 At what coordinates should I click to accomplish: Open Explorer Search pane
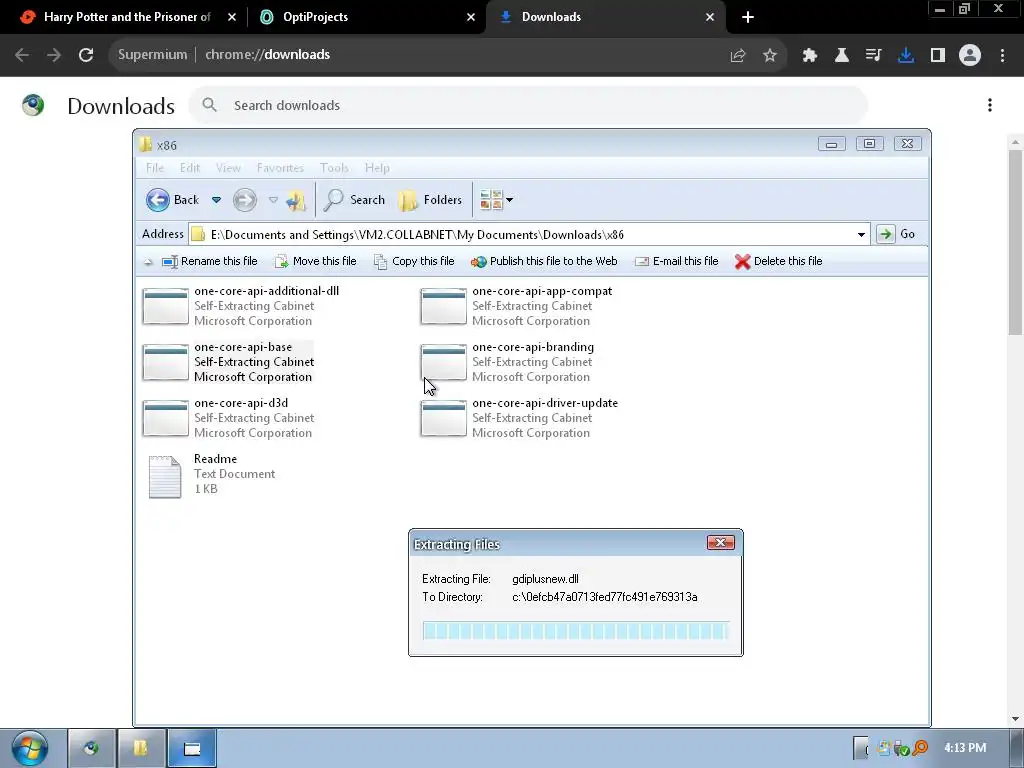[x=354, y=200]
